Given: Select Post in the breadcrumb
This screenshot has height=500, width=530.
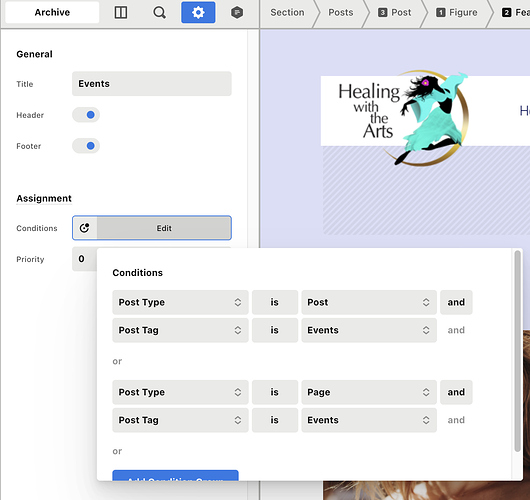Looking at the screenshot, I should [394, 13].
